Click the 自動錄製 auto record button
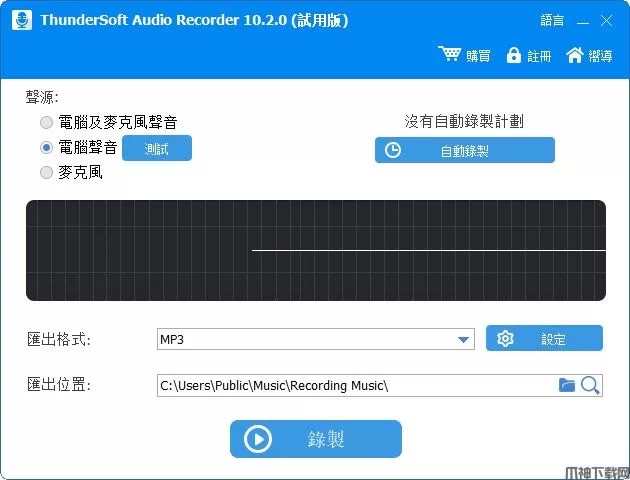The image size is (630, 480). click(465, 150)
